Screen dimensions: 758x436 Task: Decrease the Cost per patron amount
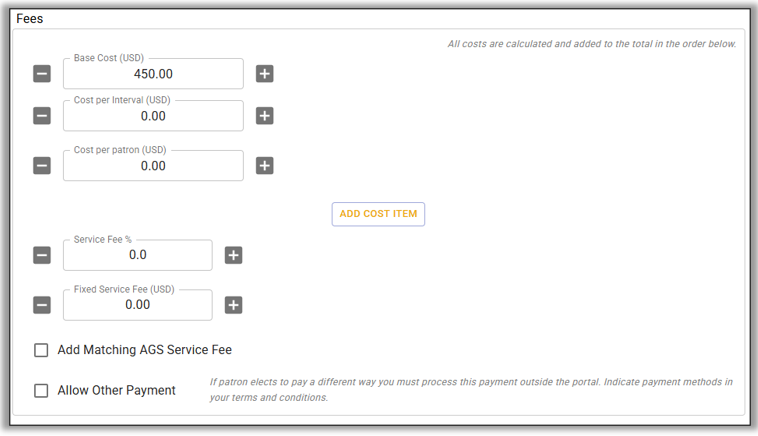tap(42, 166)
